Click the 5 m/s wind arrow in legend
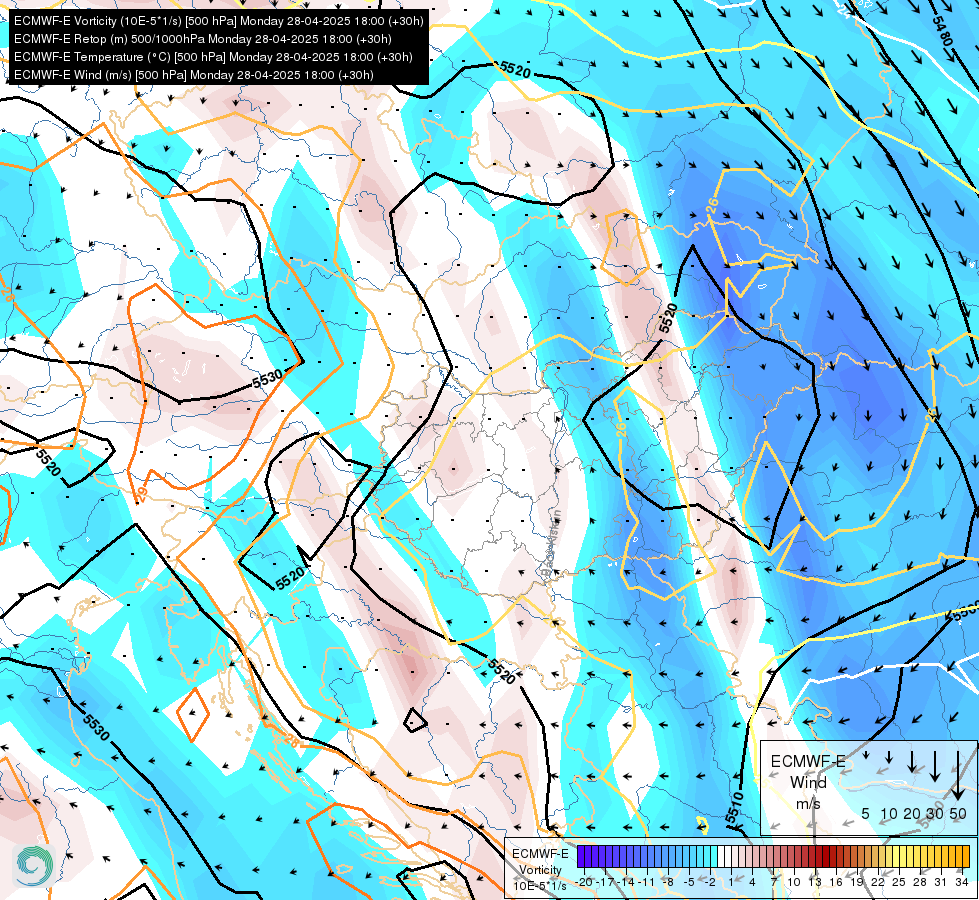 pyautogui.click(x=866, y=756)
